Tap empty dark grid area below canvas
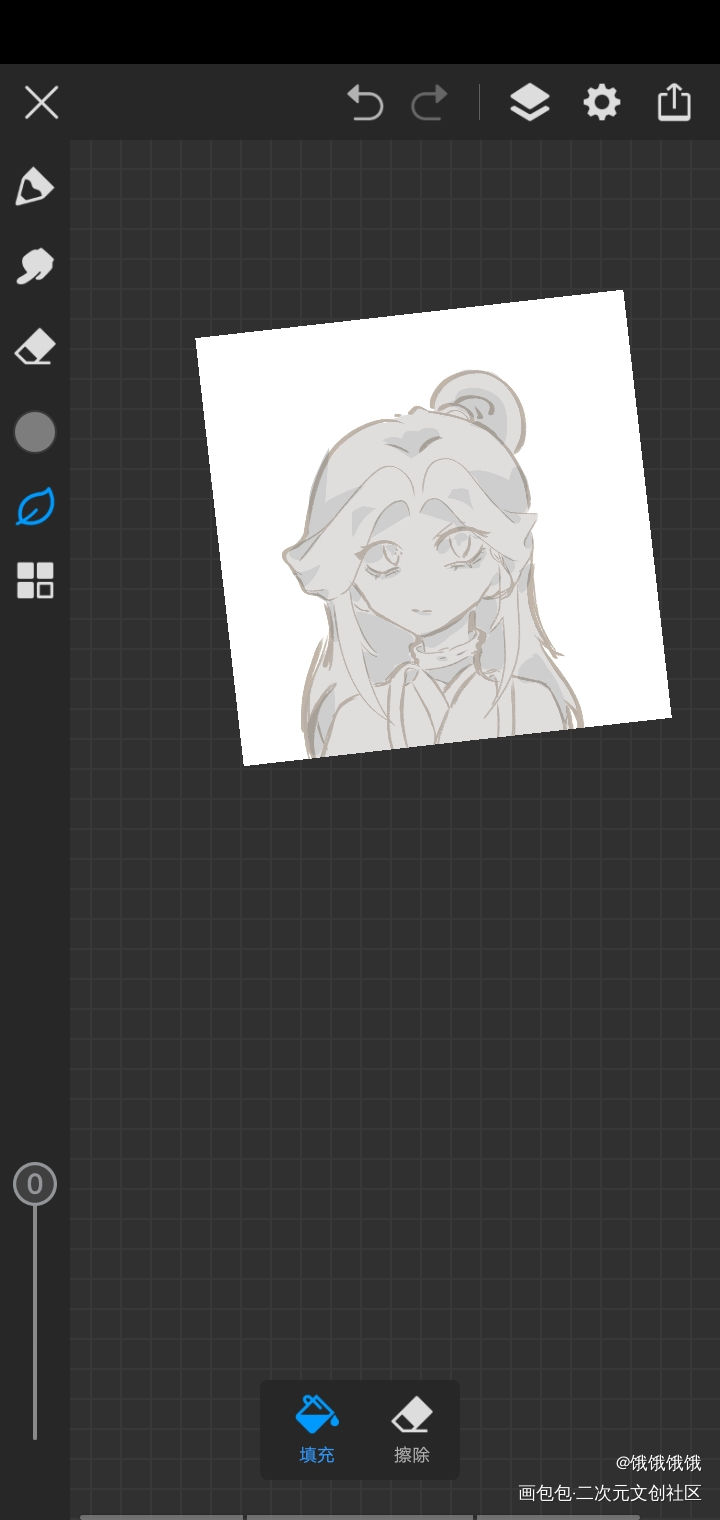 coord(400,1000)
